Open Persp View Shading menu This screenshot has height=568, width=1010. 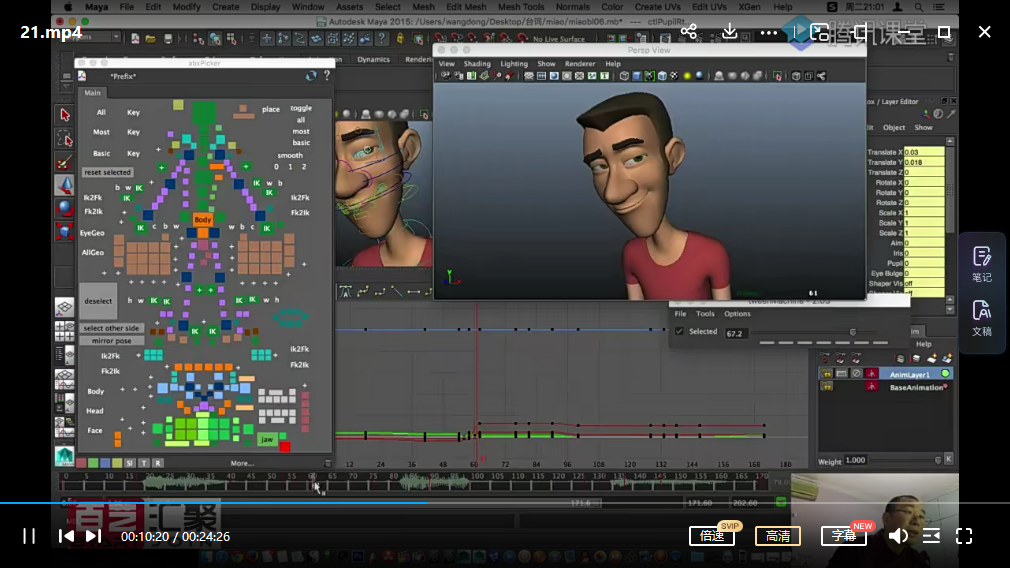(477, 64)
